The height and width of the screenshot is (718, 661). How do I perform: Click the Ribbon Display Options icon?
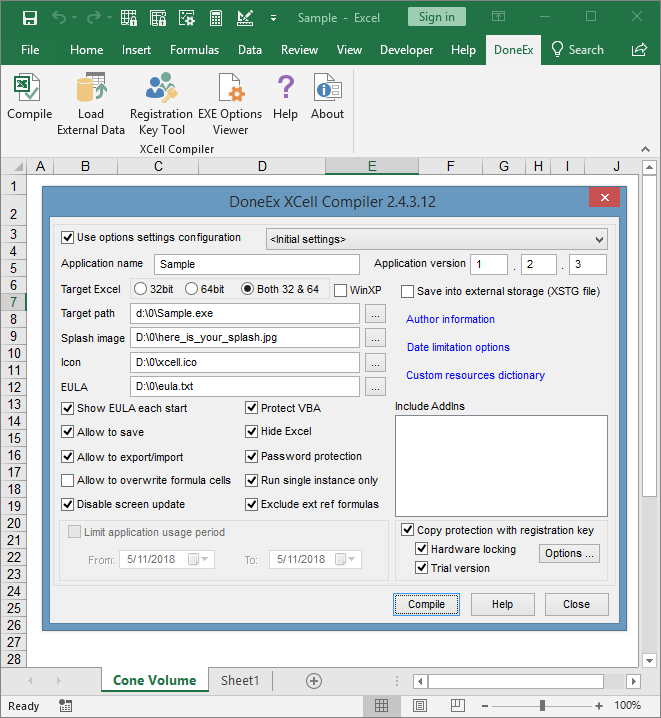498,17
